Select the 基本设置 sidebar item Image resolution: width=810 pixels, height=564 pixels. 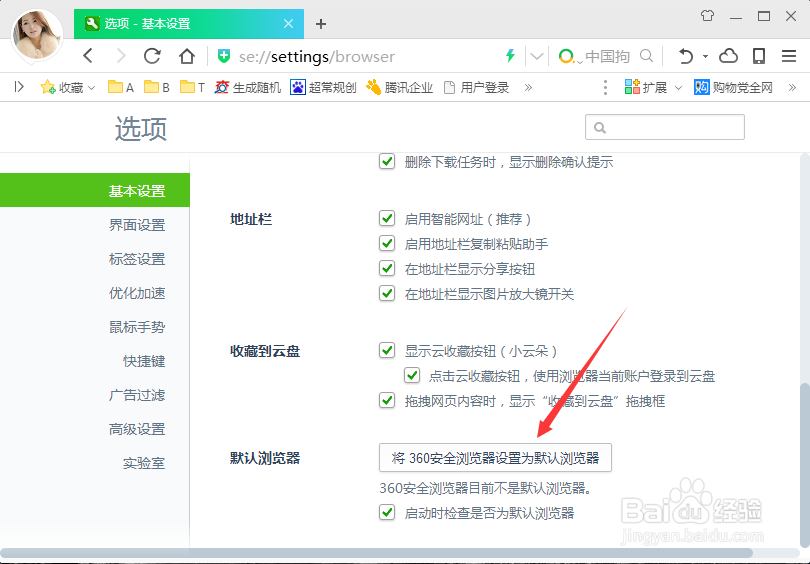click(x=95, y=191)
